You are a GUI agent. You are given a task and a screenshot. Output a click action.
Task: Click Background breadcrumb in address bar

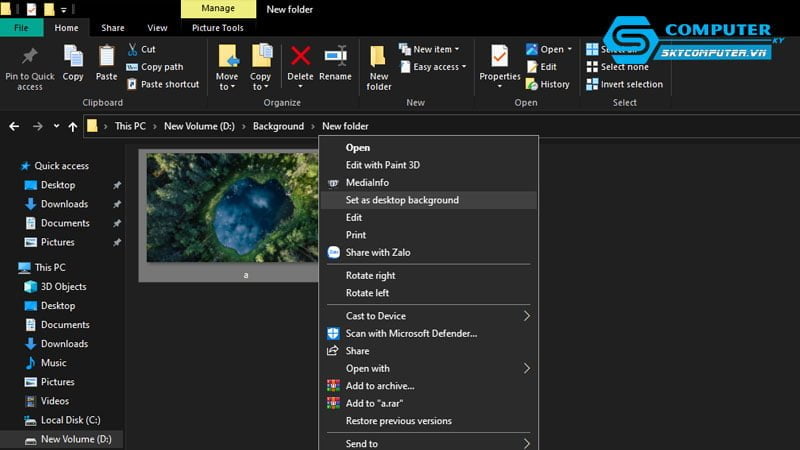[278, 126]
